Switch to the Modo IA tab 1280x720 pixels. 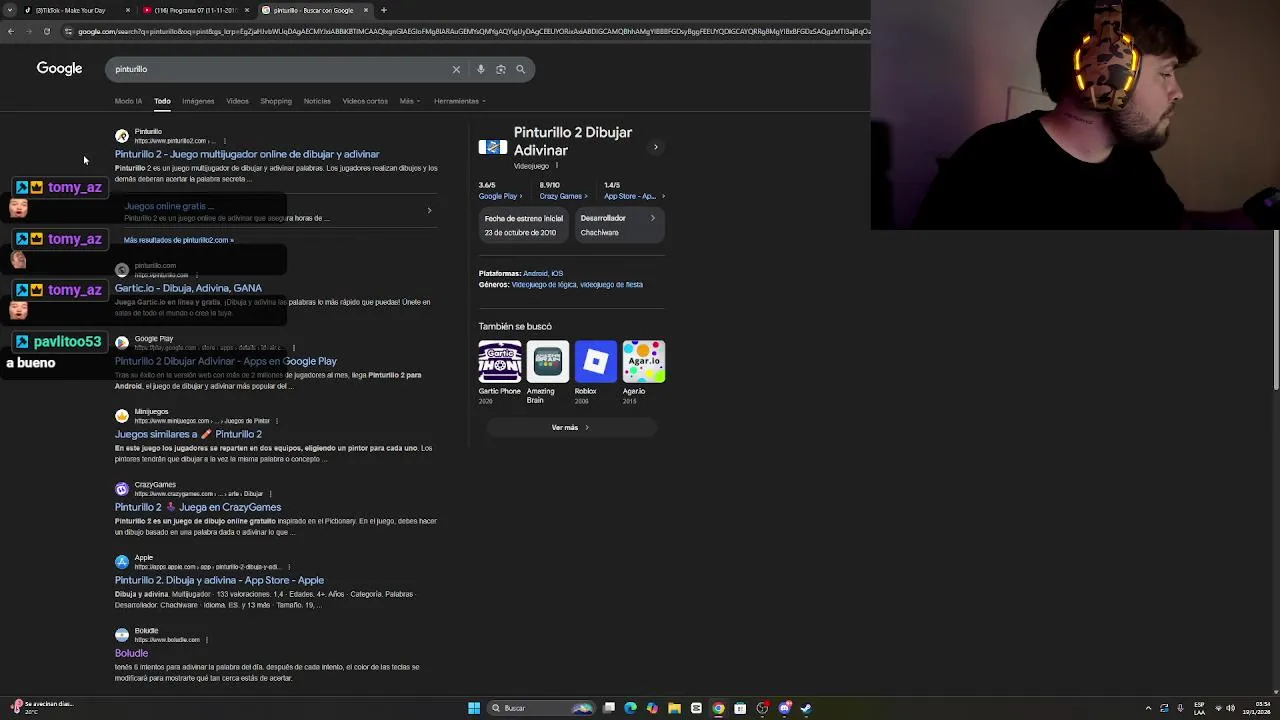tap(128, 101)
